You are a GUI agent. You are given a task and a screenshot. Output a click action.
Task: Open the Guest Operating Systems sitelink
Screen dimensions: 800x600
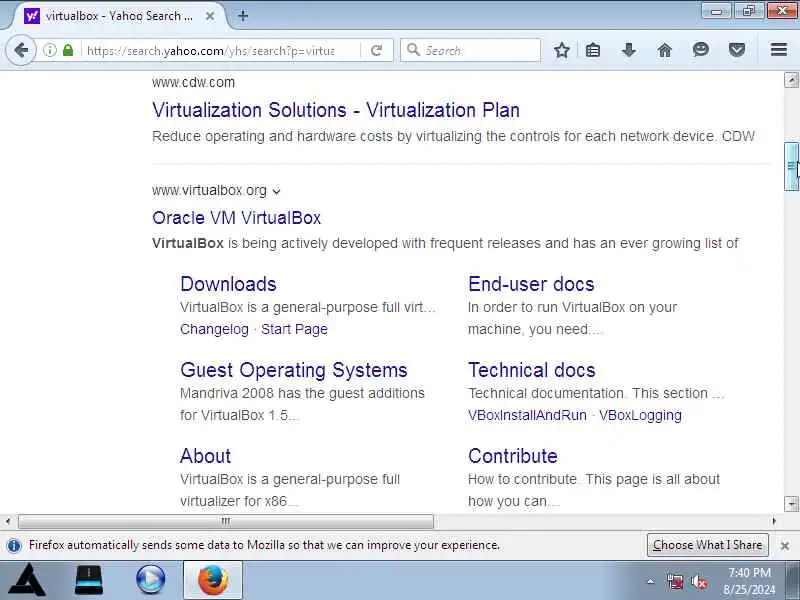click(x=294, y=370)
